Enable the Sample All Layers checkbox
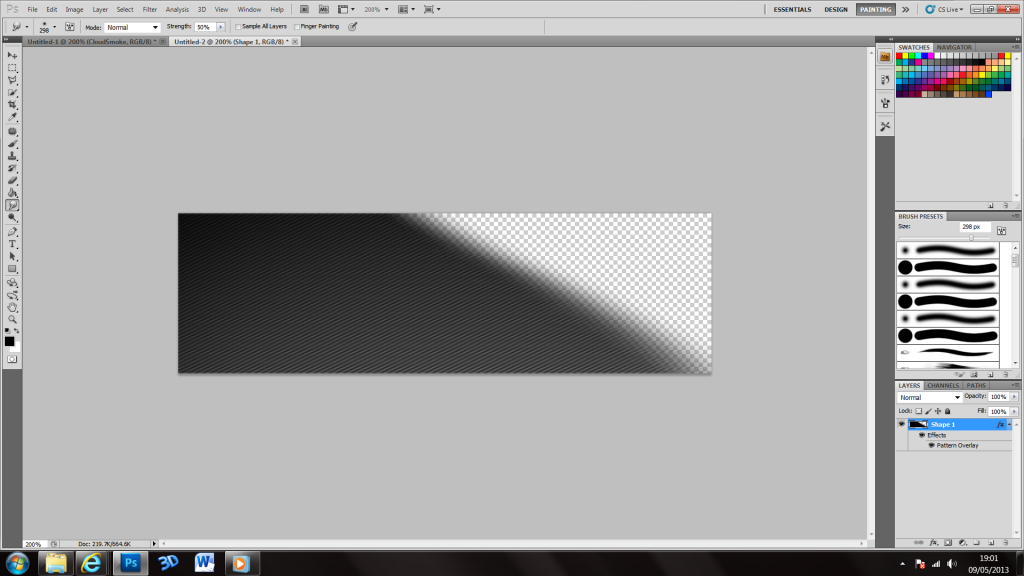Screen dimensions: 1024x576 tap(236, 27)
